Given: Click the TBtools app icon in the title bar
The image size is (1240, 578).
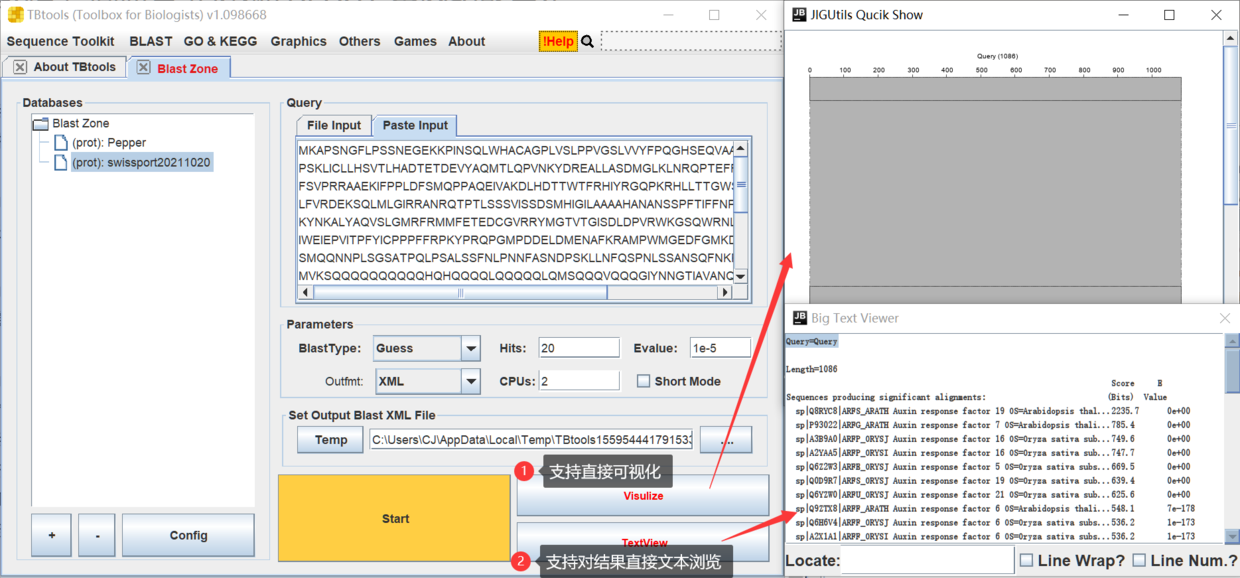Looking at the screenshot, I should [16, 15].
